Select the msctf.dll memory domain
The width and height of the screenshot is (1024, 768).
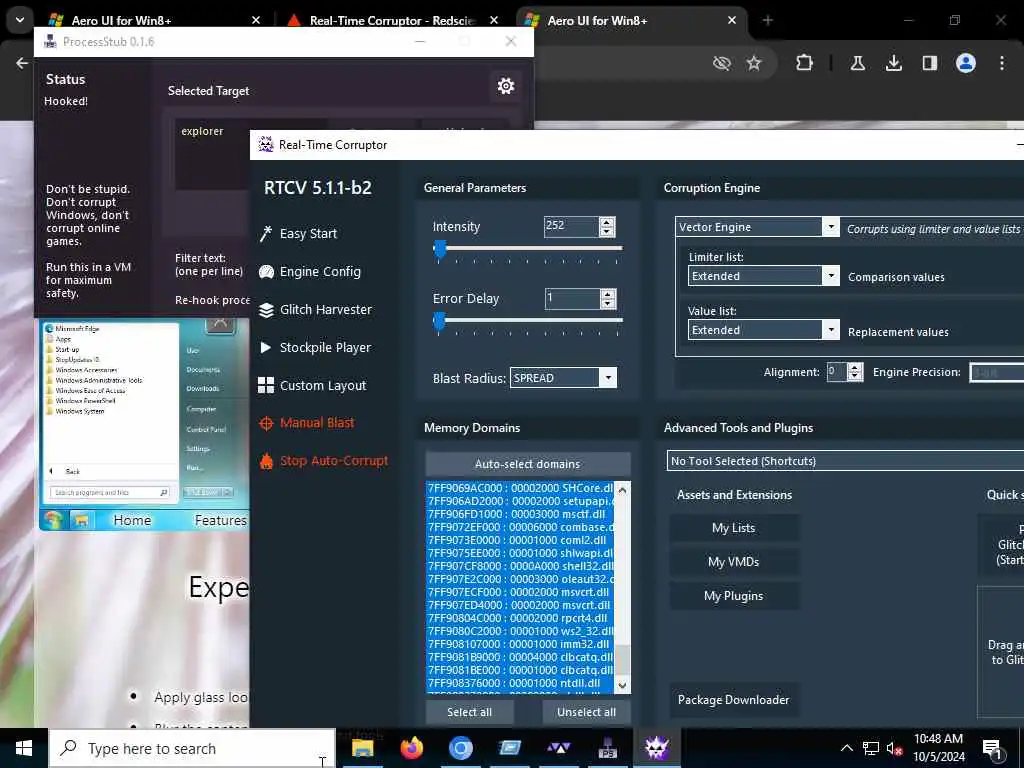coord(520,514)
